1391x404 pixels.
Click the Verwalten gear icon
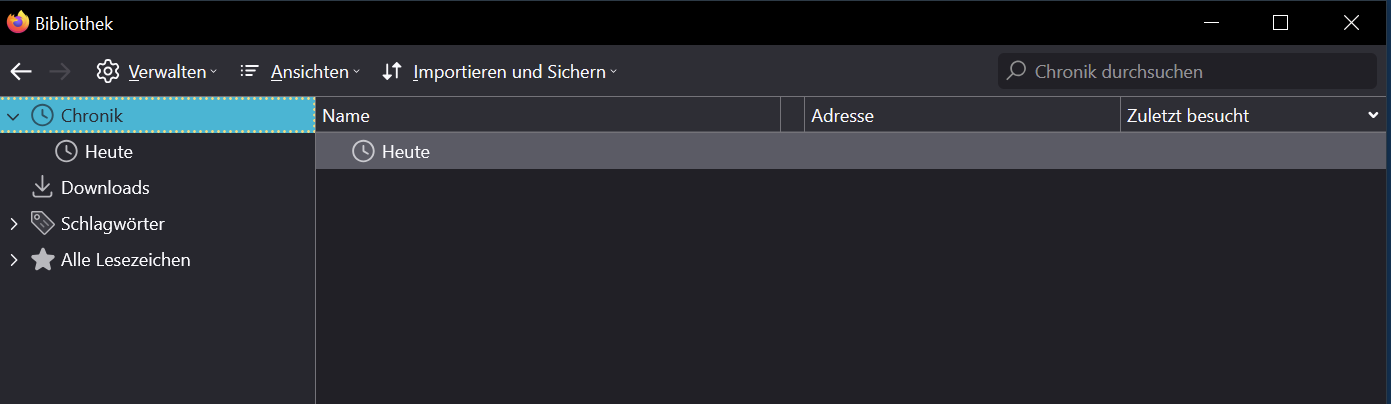point(108,72)
